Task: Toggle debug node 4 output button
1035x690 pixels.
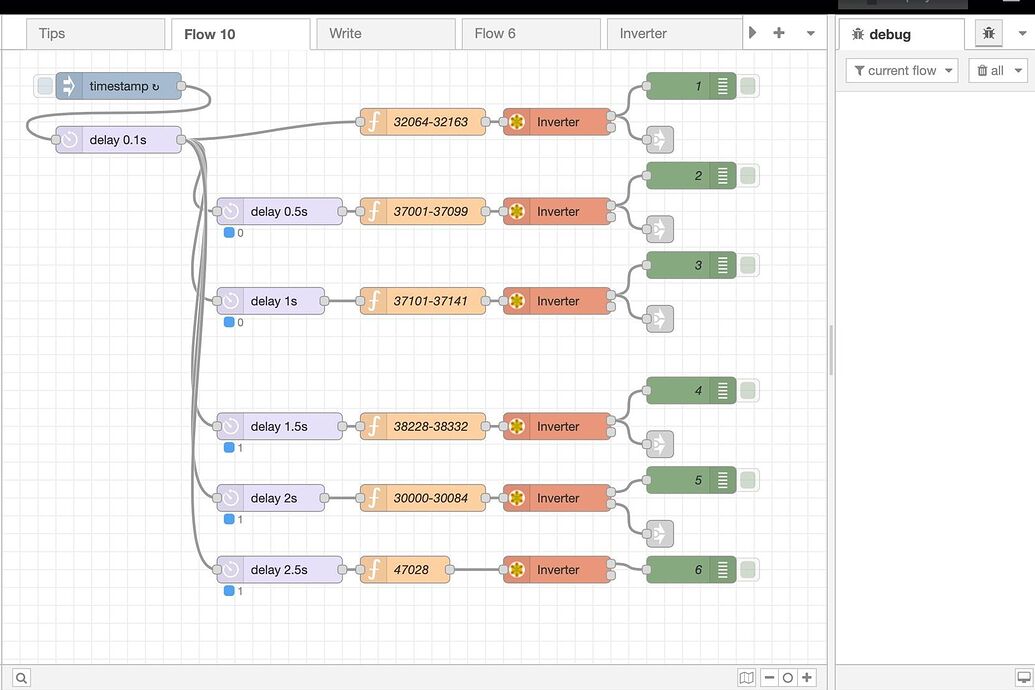Action: point(748,391)
